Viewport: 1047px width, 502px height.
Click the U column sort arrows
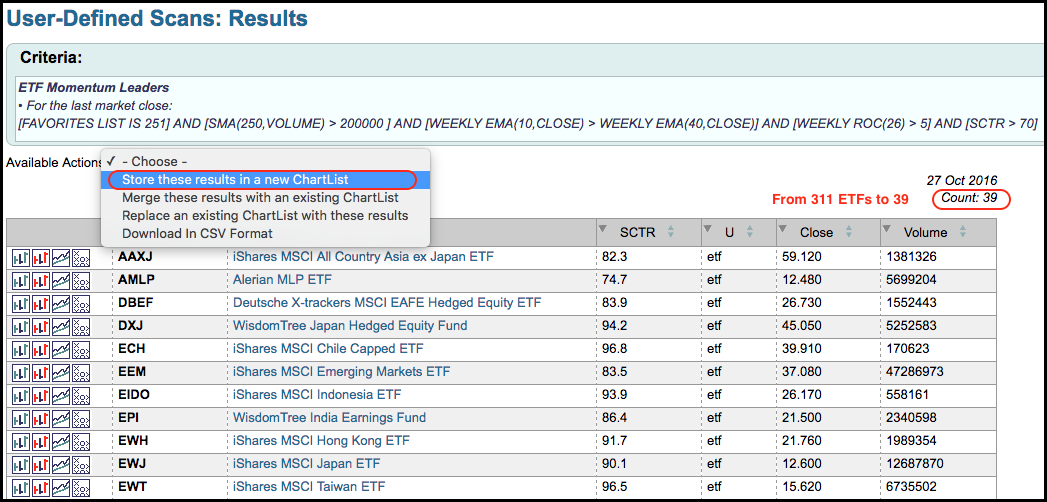[749, 232]
